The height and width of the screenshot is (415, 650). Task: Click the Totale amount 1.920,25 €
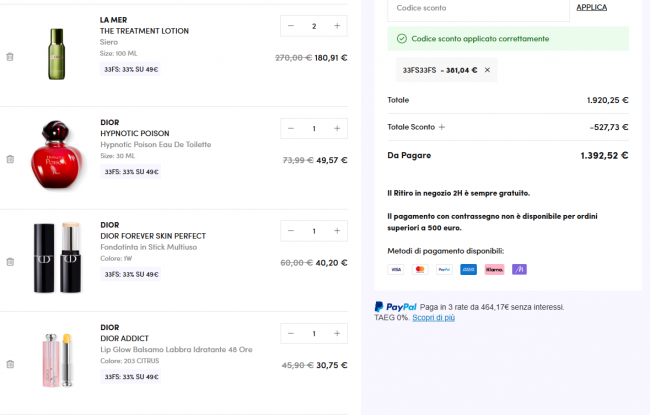point(607,100)
